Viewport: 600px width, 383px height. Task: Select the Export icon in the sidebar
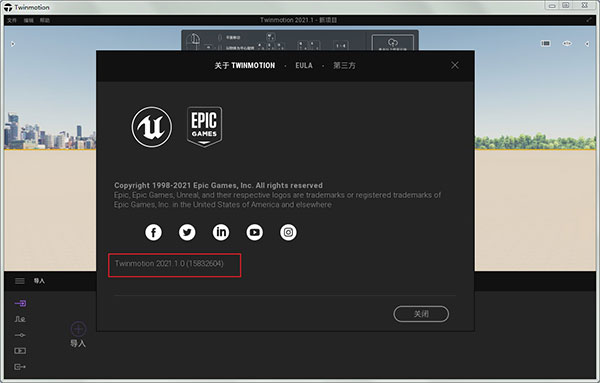click(x=20, y=367)
